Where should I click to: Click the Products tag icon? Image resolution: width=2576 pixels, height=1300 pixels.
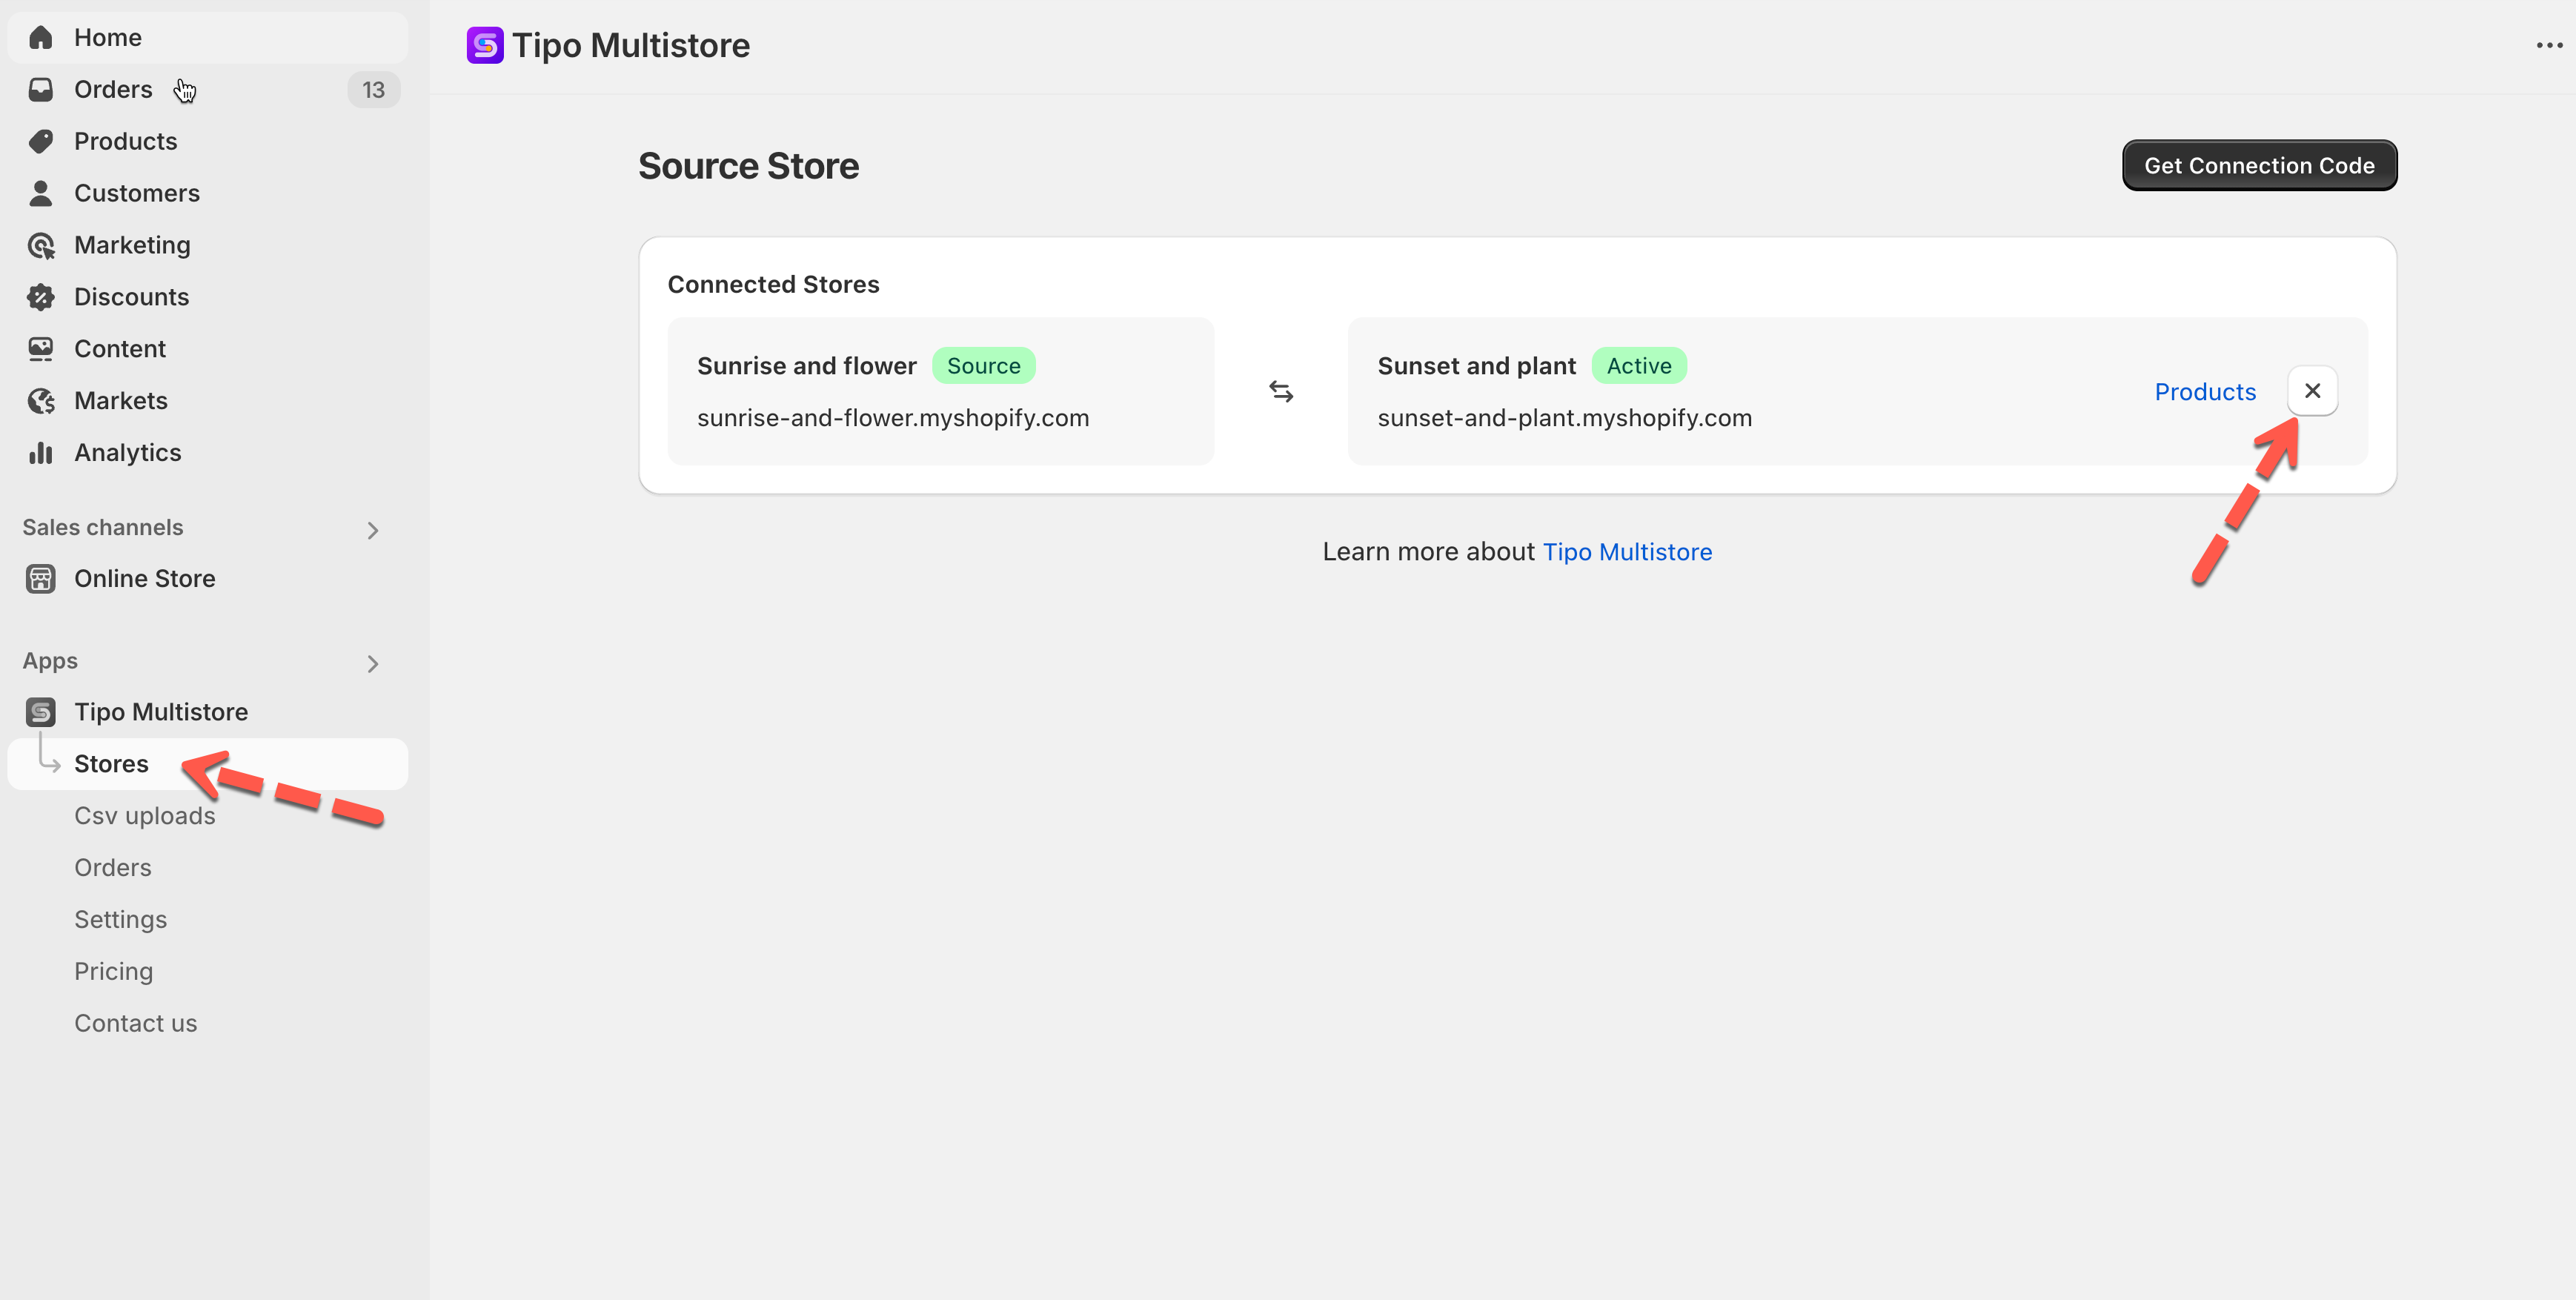(x=41, y=141)
